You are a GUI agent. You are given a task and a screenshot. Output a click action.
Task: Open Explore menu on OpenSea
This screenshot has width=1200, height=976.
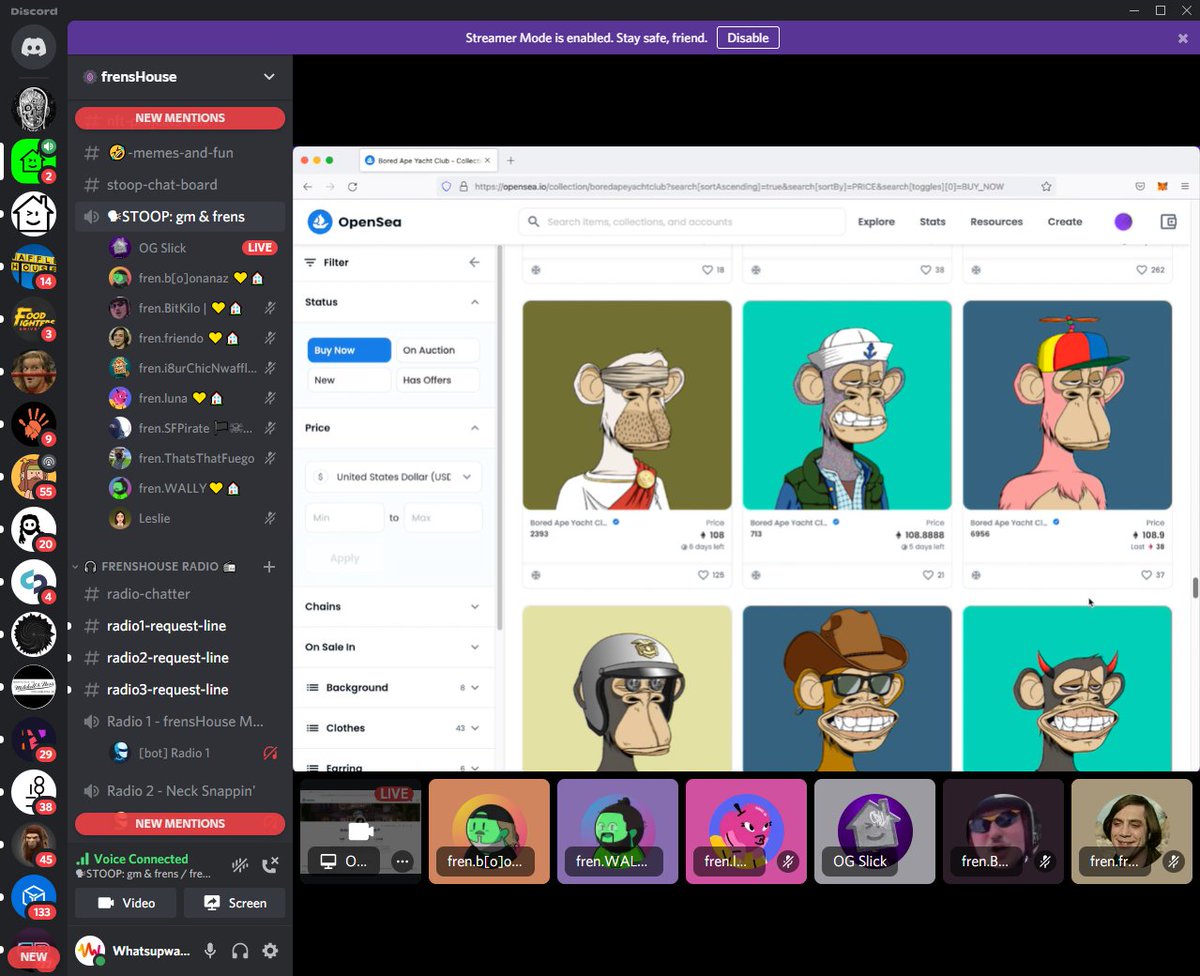[x=876, y=222]
